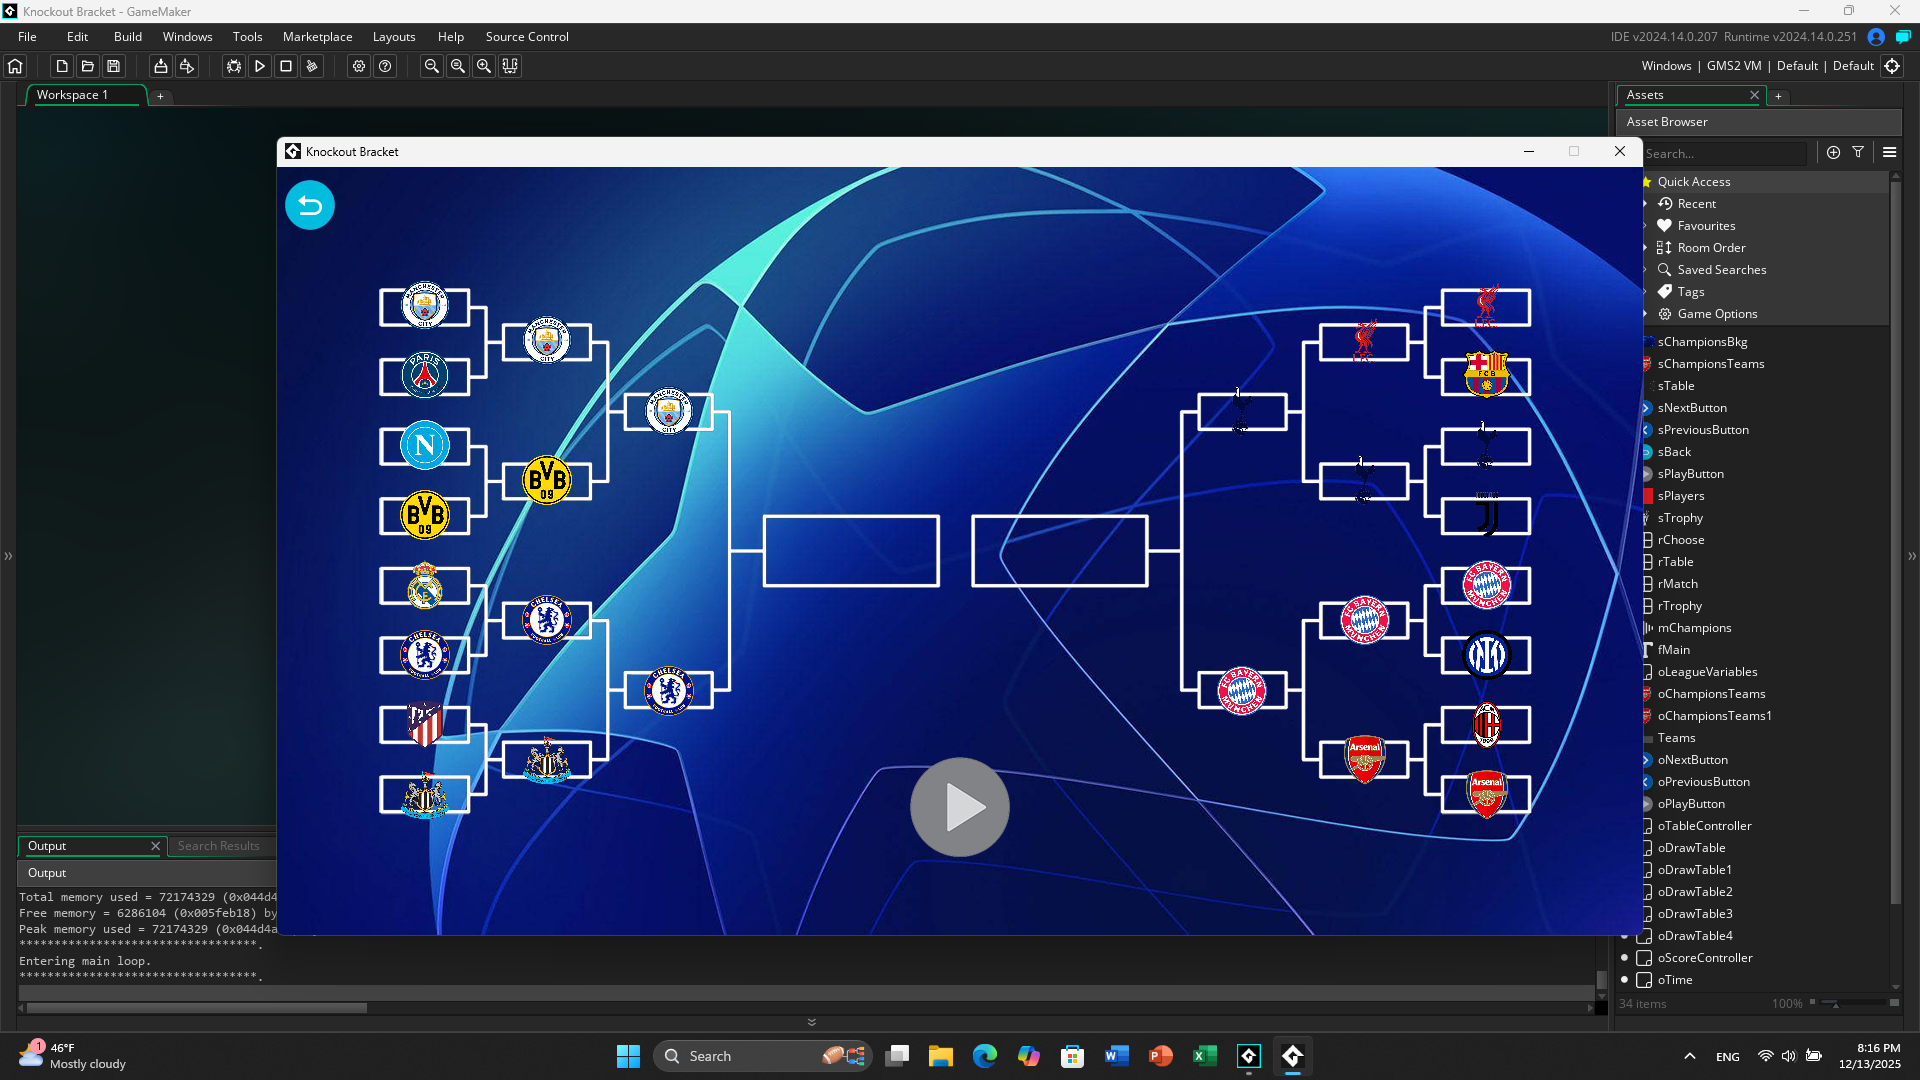Click the Debug bug icon in toolbar

pos(233,66)
